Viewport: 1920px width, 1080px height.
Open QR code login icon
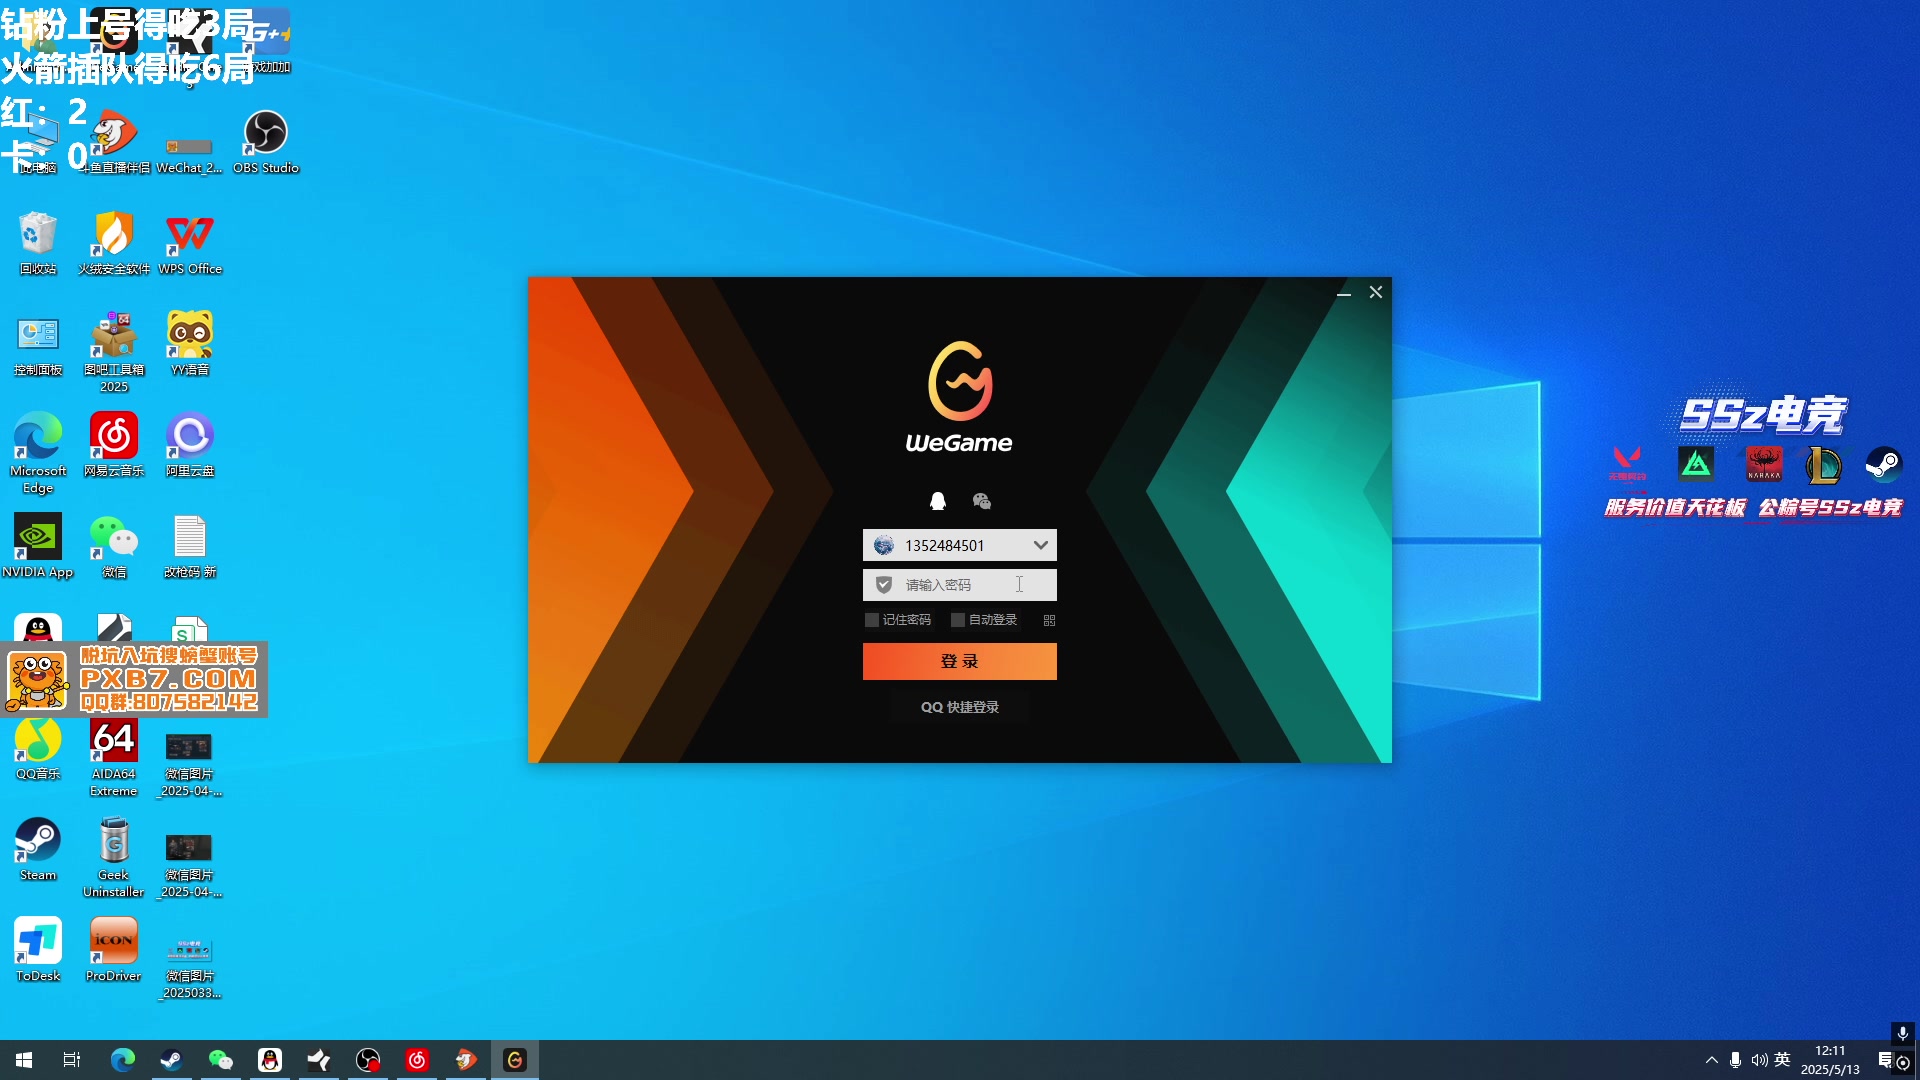tap(1049, 620)
